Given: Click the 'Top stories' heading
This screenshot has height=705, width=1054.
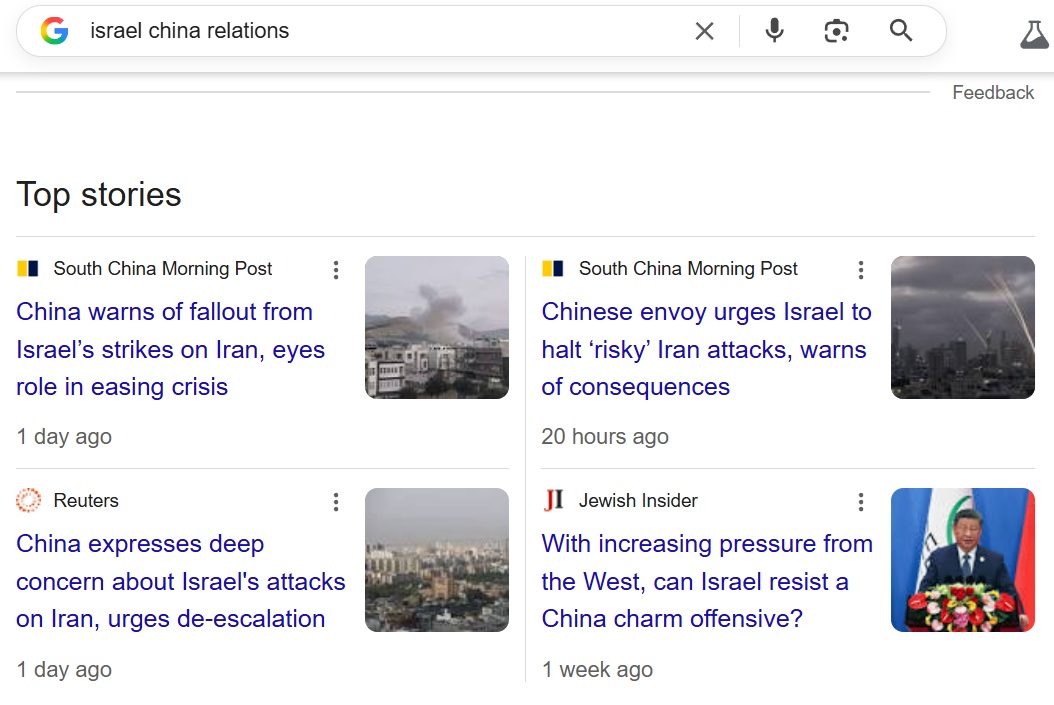Looking at the screenshot, I should point(99,195).
